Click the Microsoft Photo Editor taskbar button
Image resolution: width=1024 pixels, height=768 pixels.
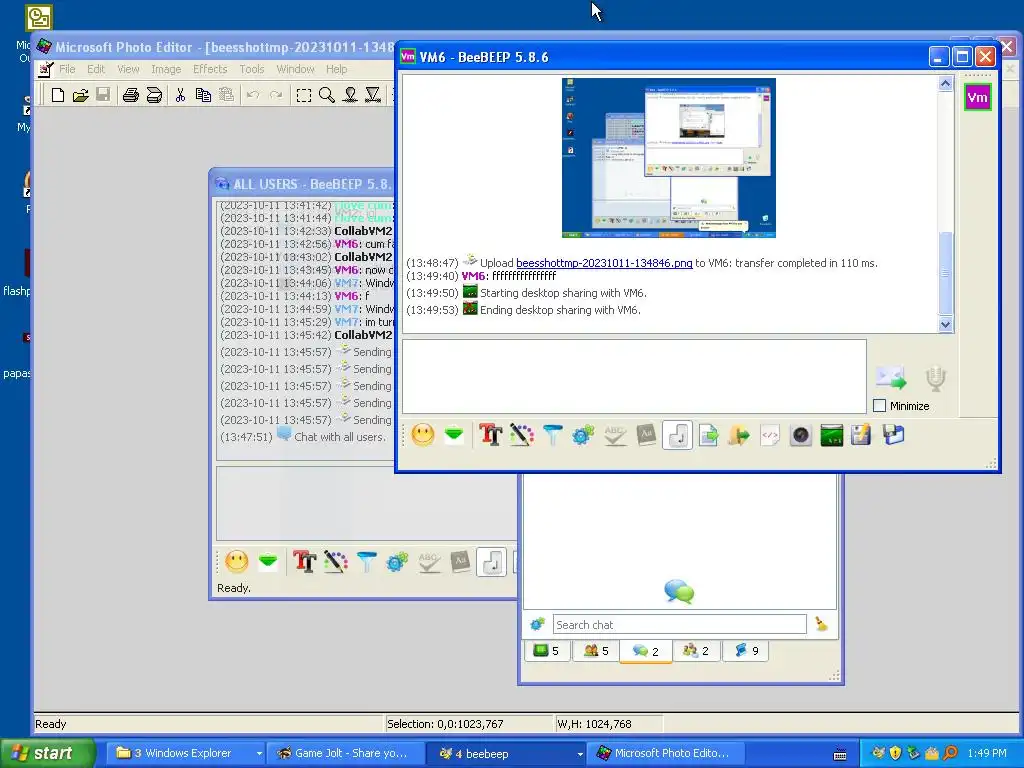click(x=664, y=754)
